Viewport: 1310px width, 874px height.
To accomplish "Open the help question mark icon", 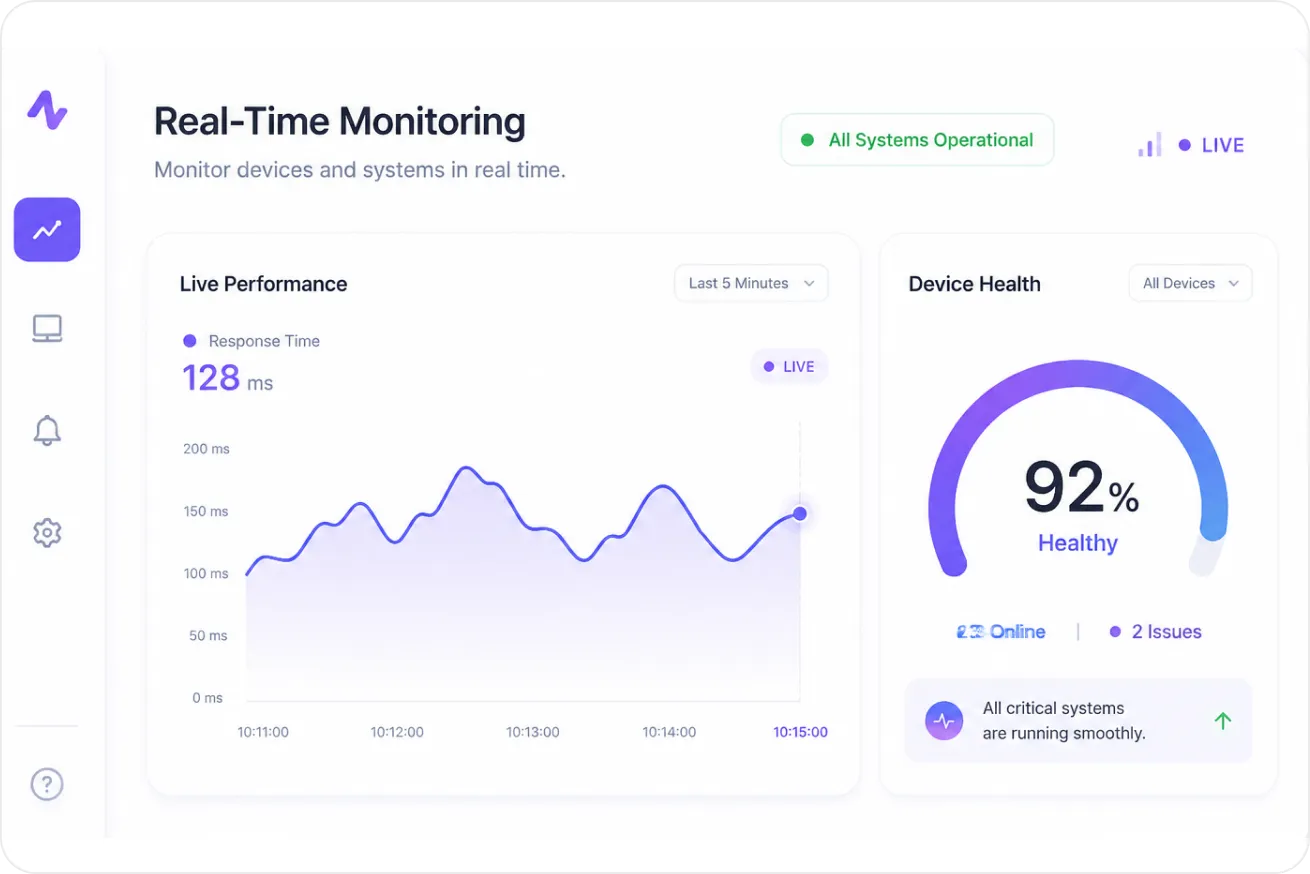I will point(47,783).
